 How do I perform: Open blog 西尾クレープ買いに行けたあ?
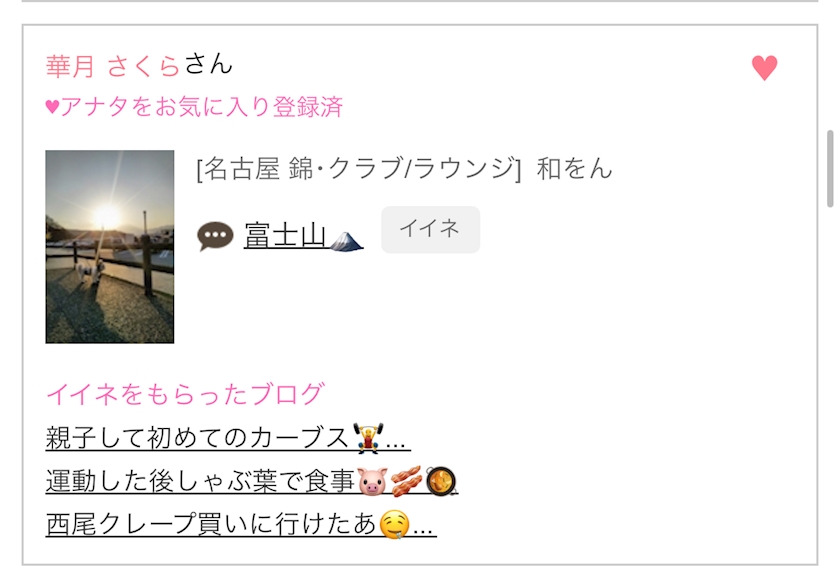pos(241,524)
